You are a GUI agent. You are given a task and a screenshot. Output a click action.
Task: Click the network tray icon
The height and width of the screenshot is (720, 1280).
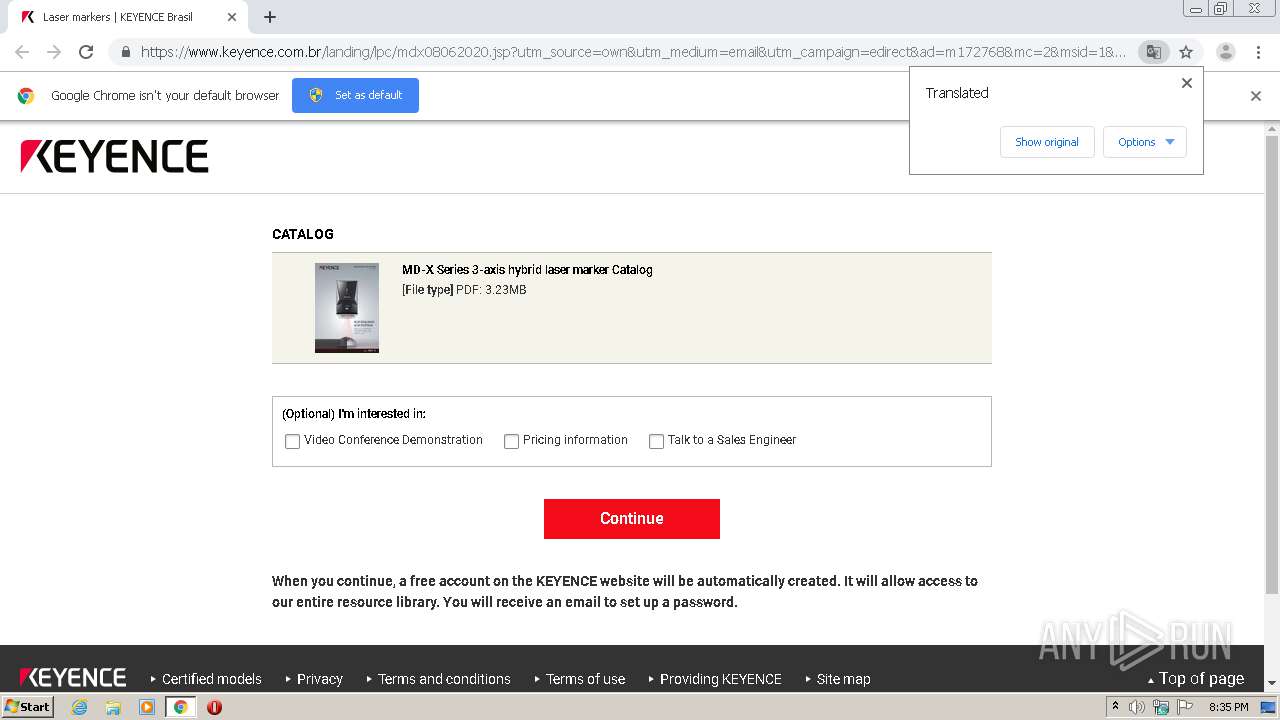click(x=1161, y=707)
